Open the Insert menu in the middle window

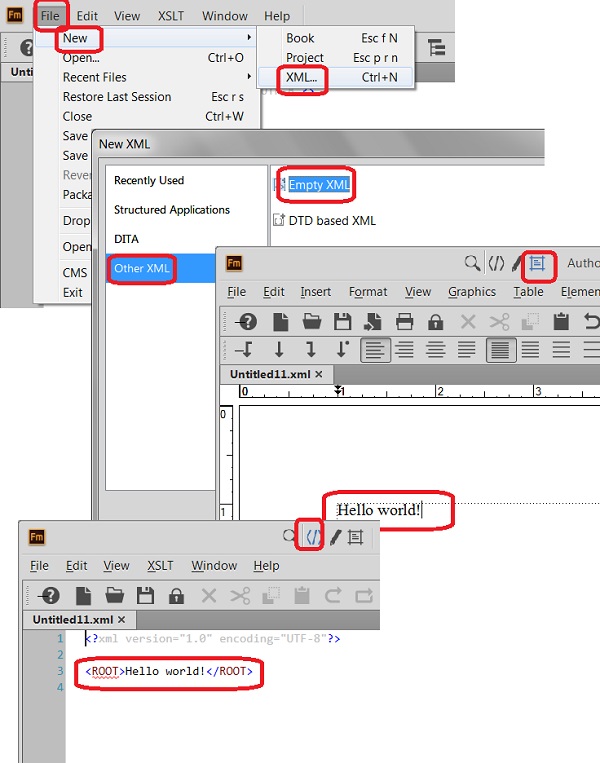click(315, 291)
